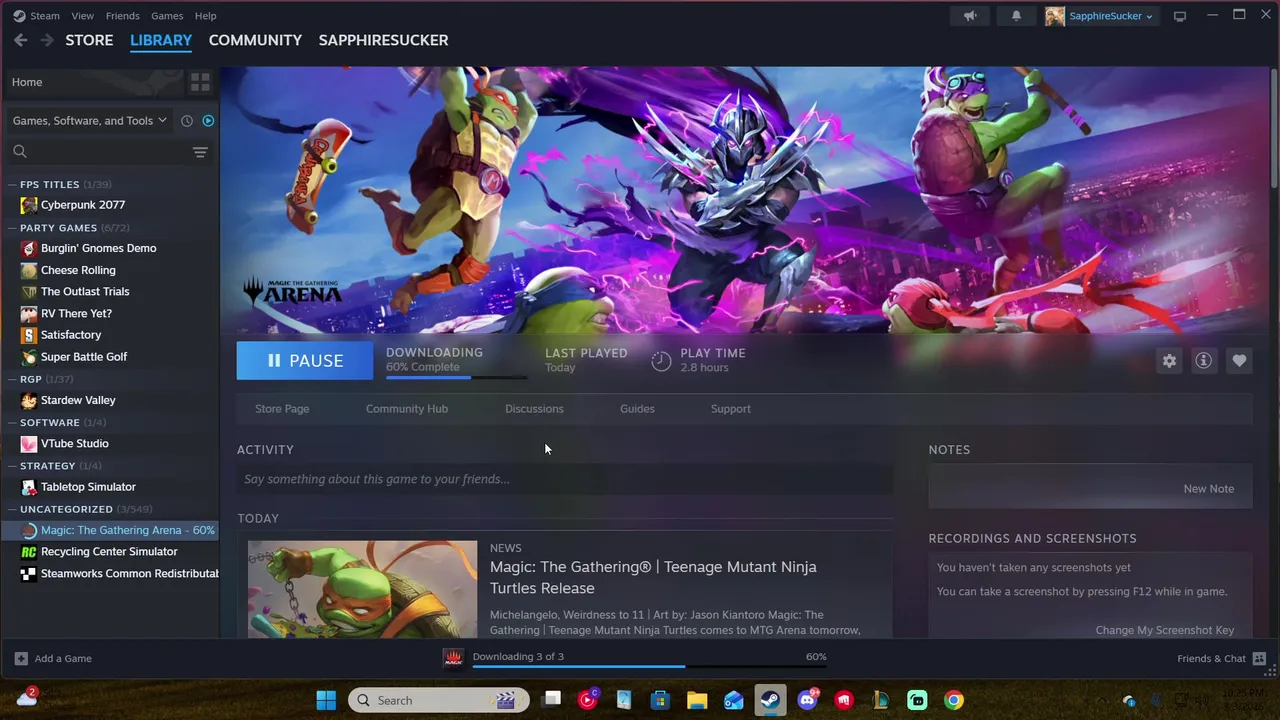Add game to favorites heart icon

[1239, 361]
